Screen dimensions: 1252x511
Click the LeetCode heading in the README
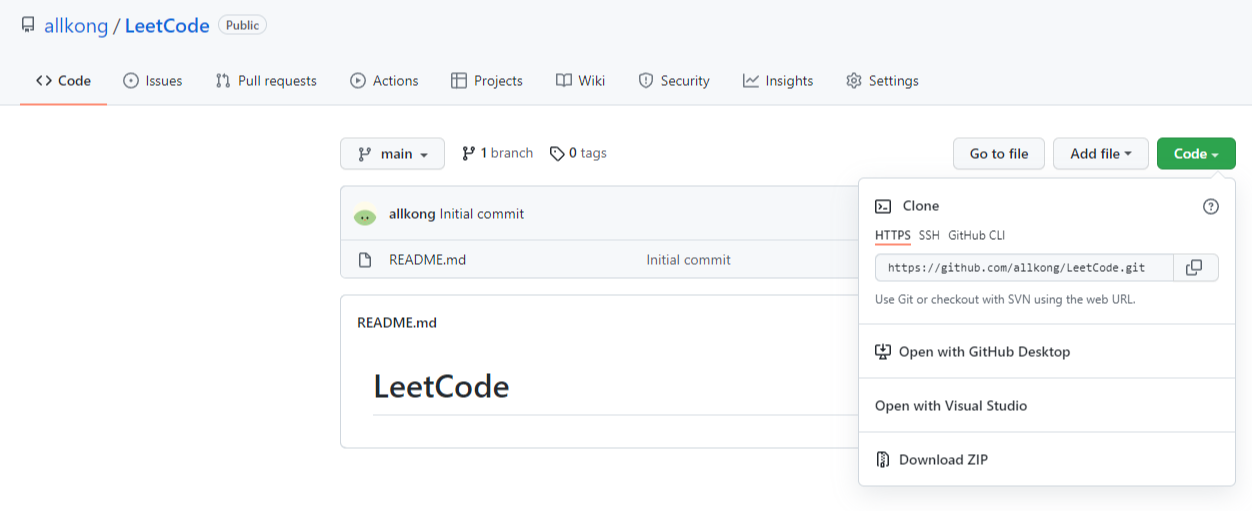(441, 386)
